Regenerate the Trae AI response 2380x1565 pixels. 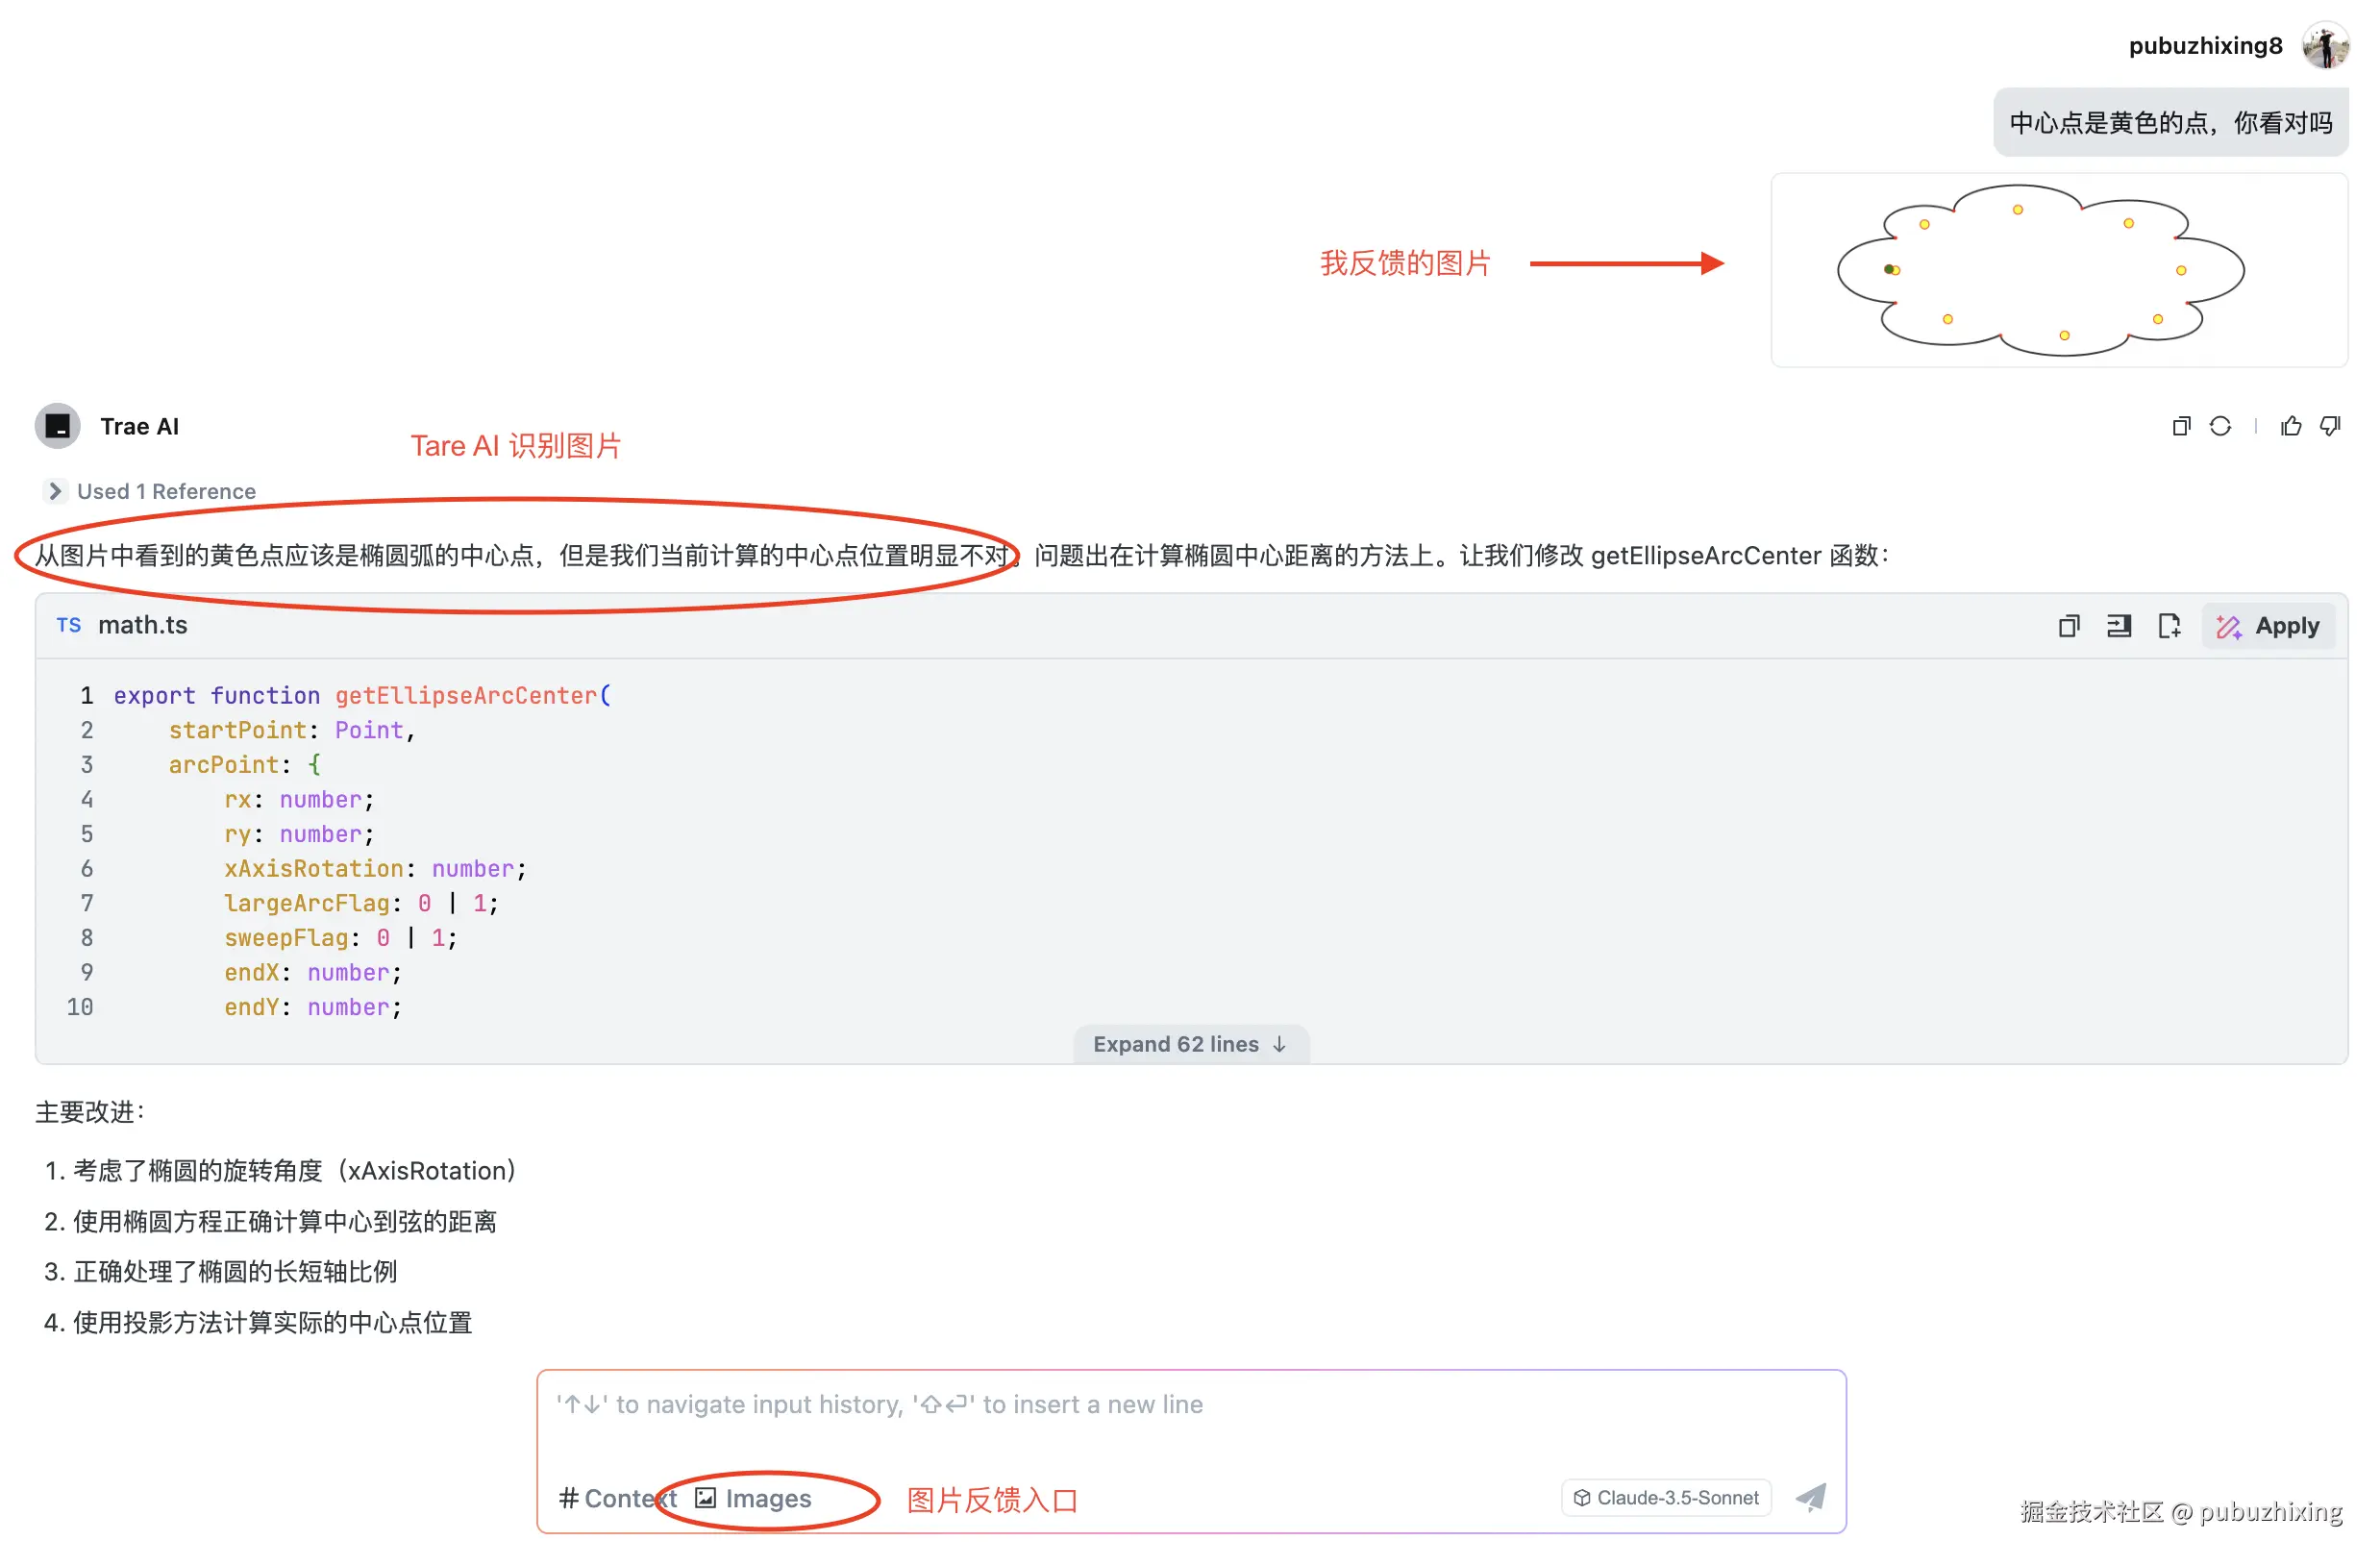(2220, 427)
